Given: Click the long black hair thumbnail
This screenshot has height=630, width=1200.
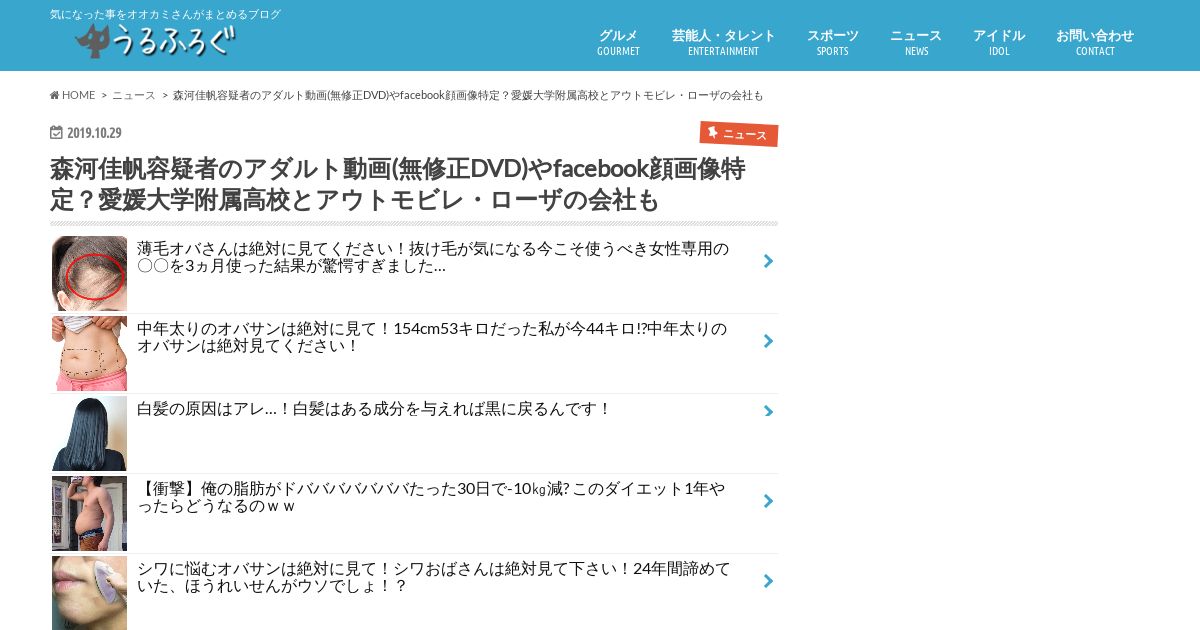Looking at the screenshot, I should tap(89, 433).
